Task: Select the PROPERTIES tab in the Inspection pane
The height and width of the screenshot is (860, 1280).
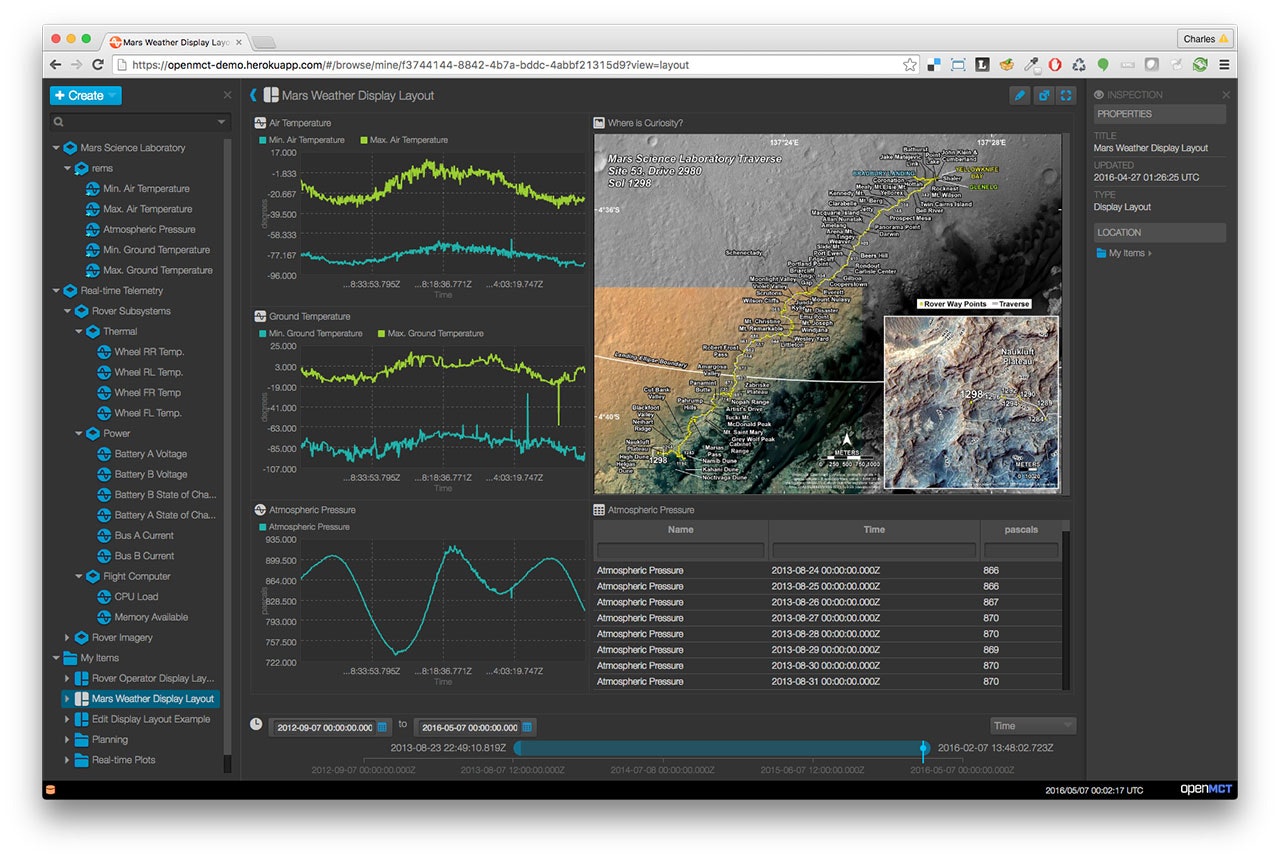Action: pos(1159,114)
